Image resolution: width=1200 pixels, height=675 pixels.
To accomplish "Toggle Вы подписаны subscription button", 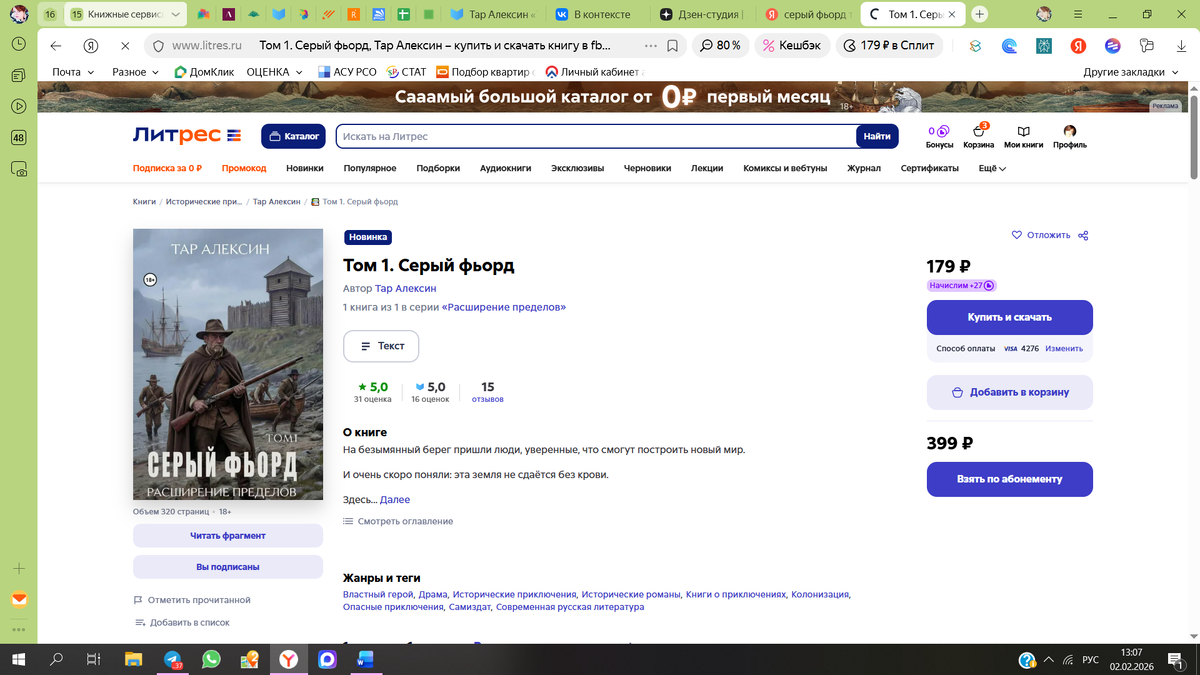I will point(228,566).
